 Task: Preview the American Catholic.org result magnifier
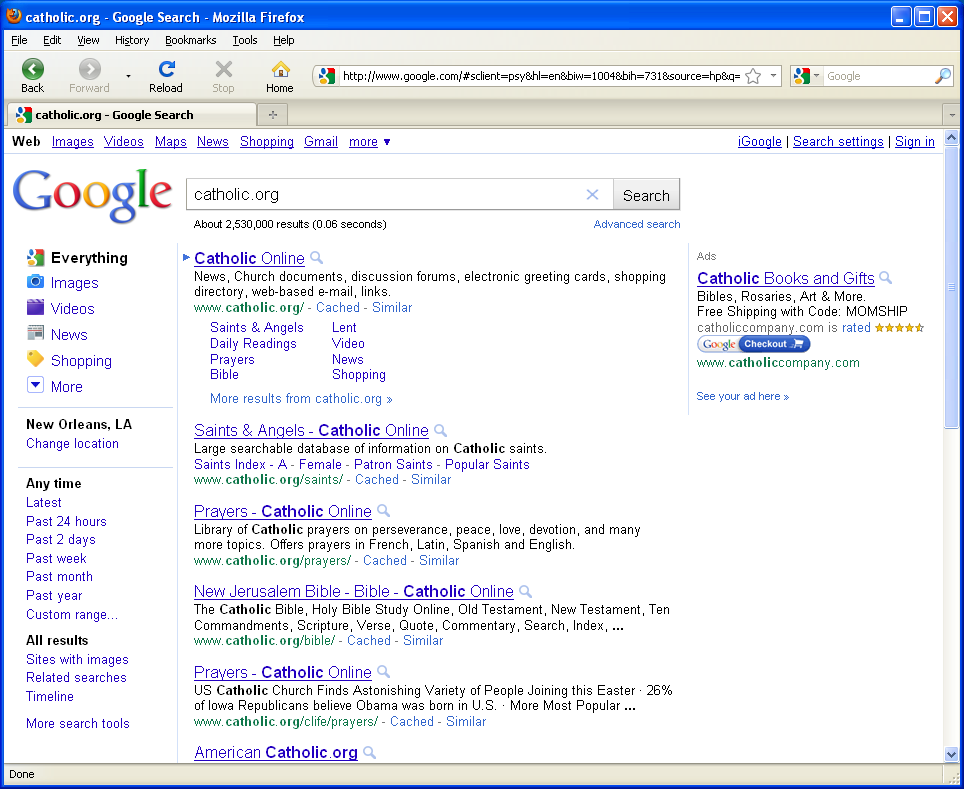pyautogui.click(x=369, y=752)
